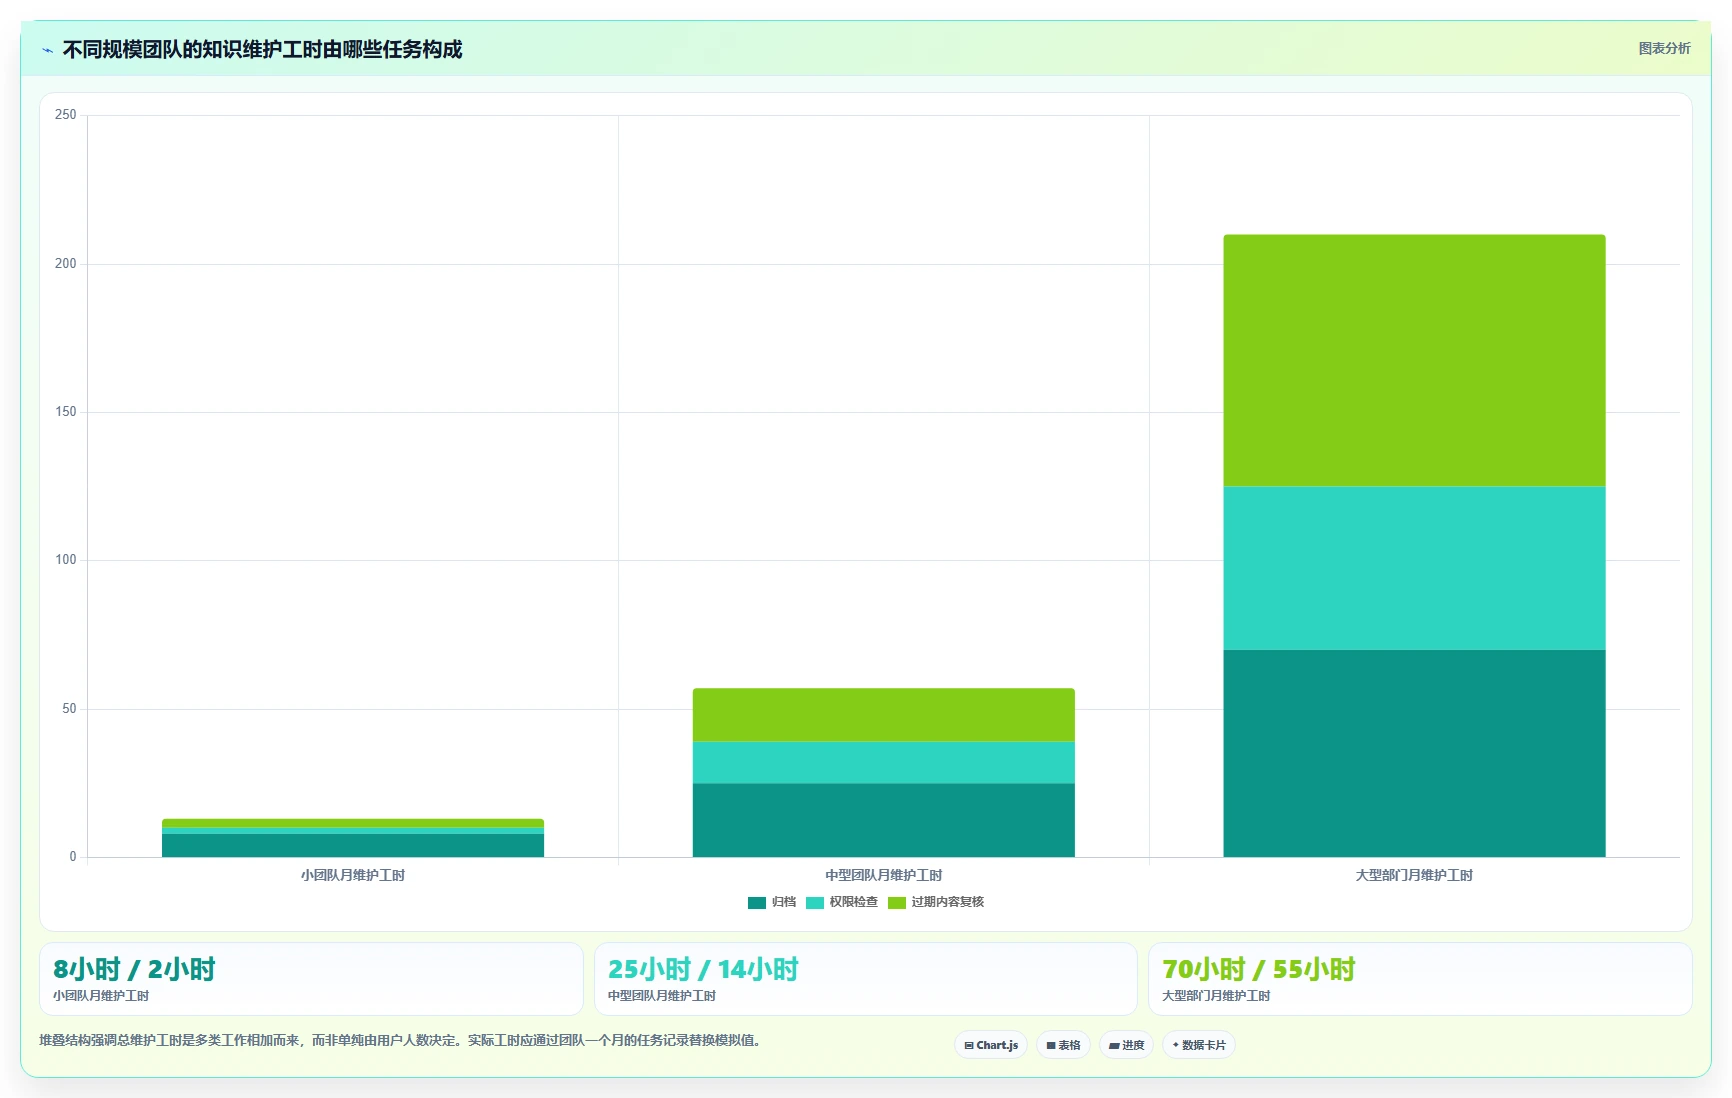Click the star icon in 数据卡片 chip

(x=1176, y=1045)
